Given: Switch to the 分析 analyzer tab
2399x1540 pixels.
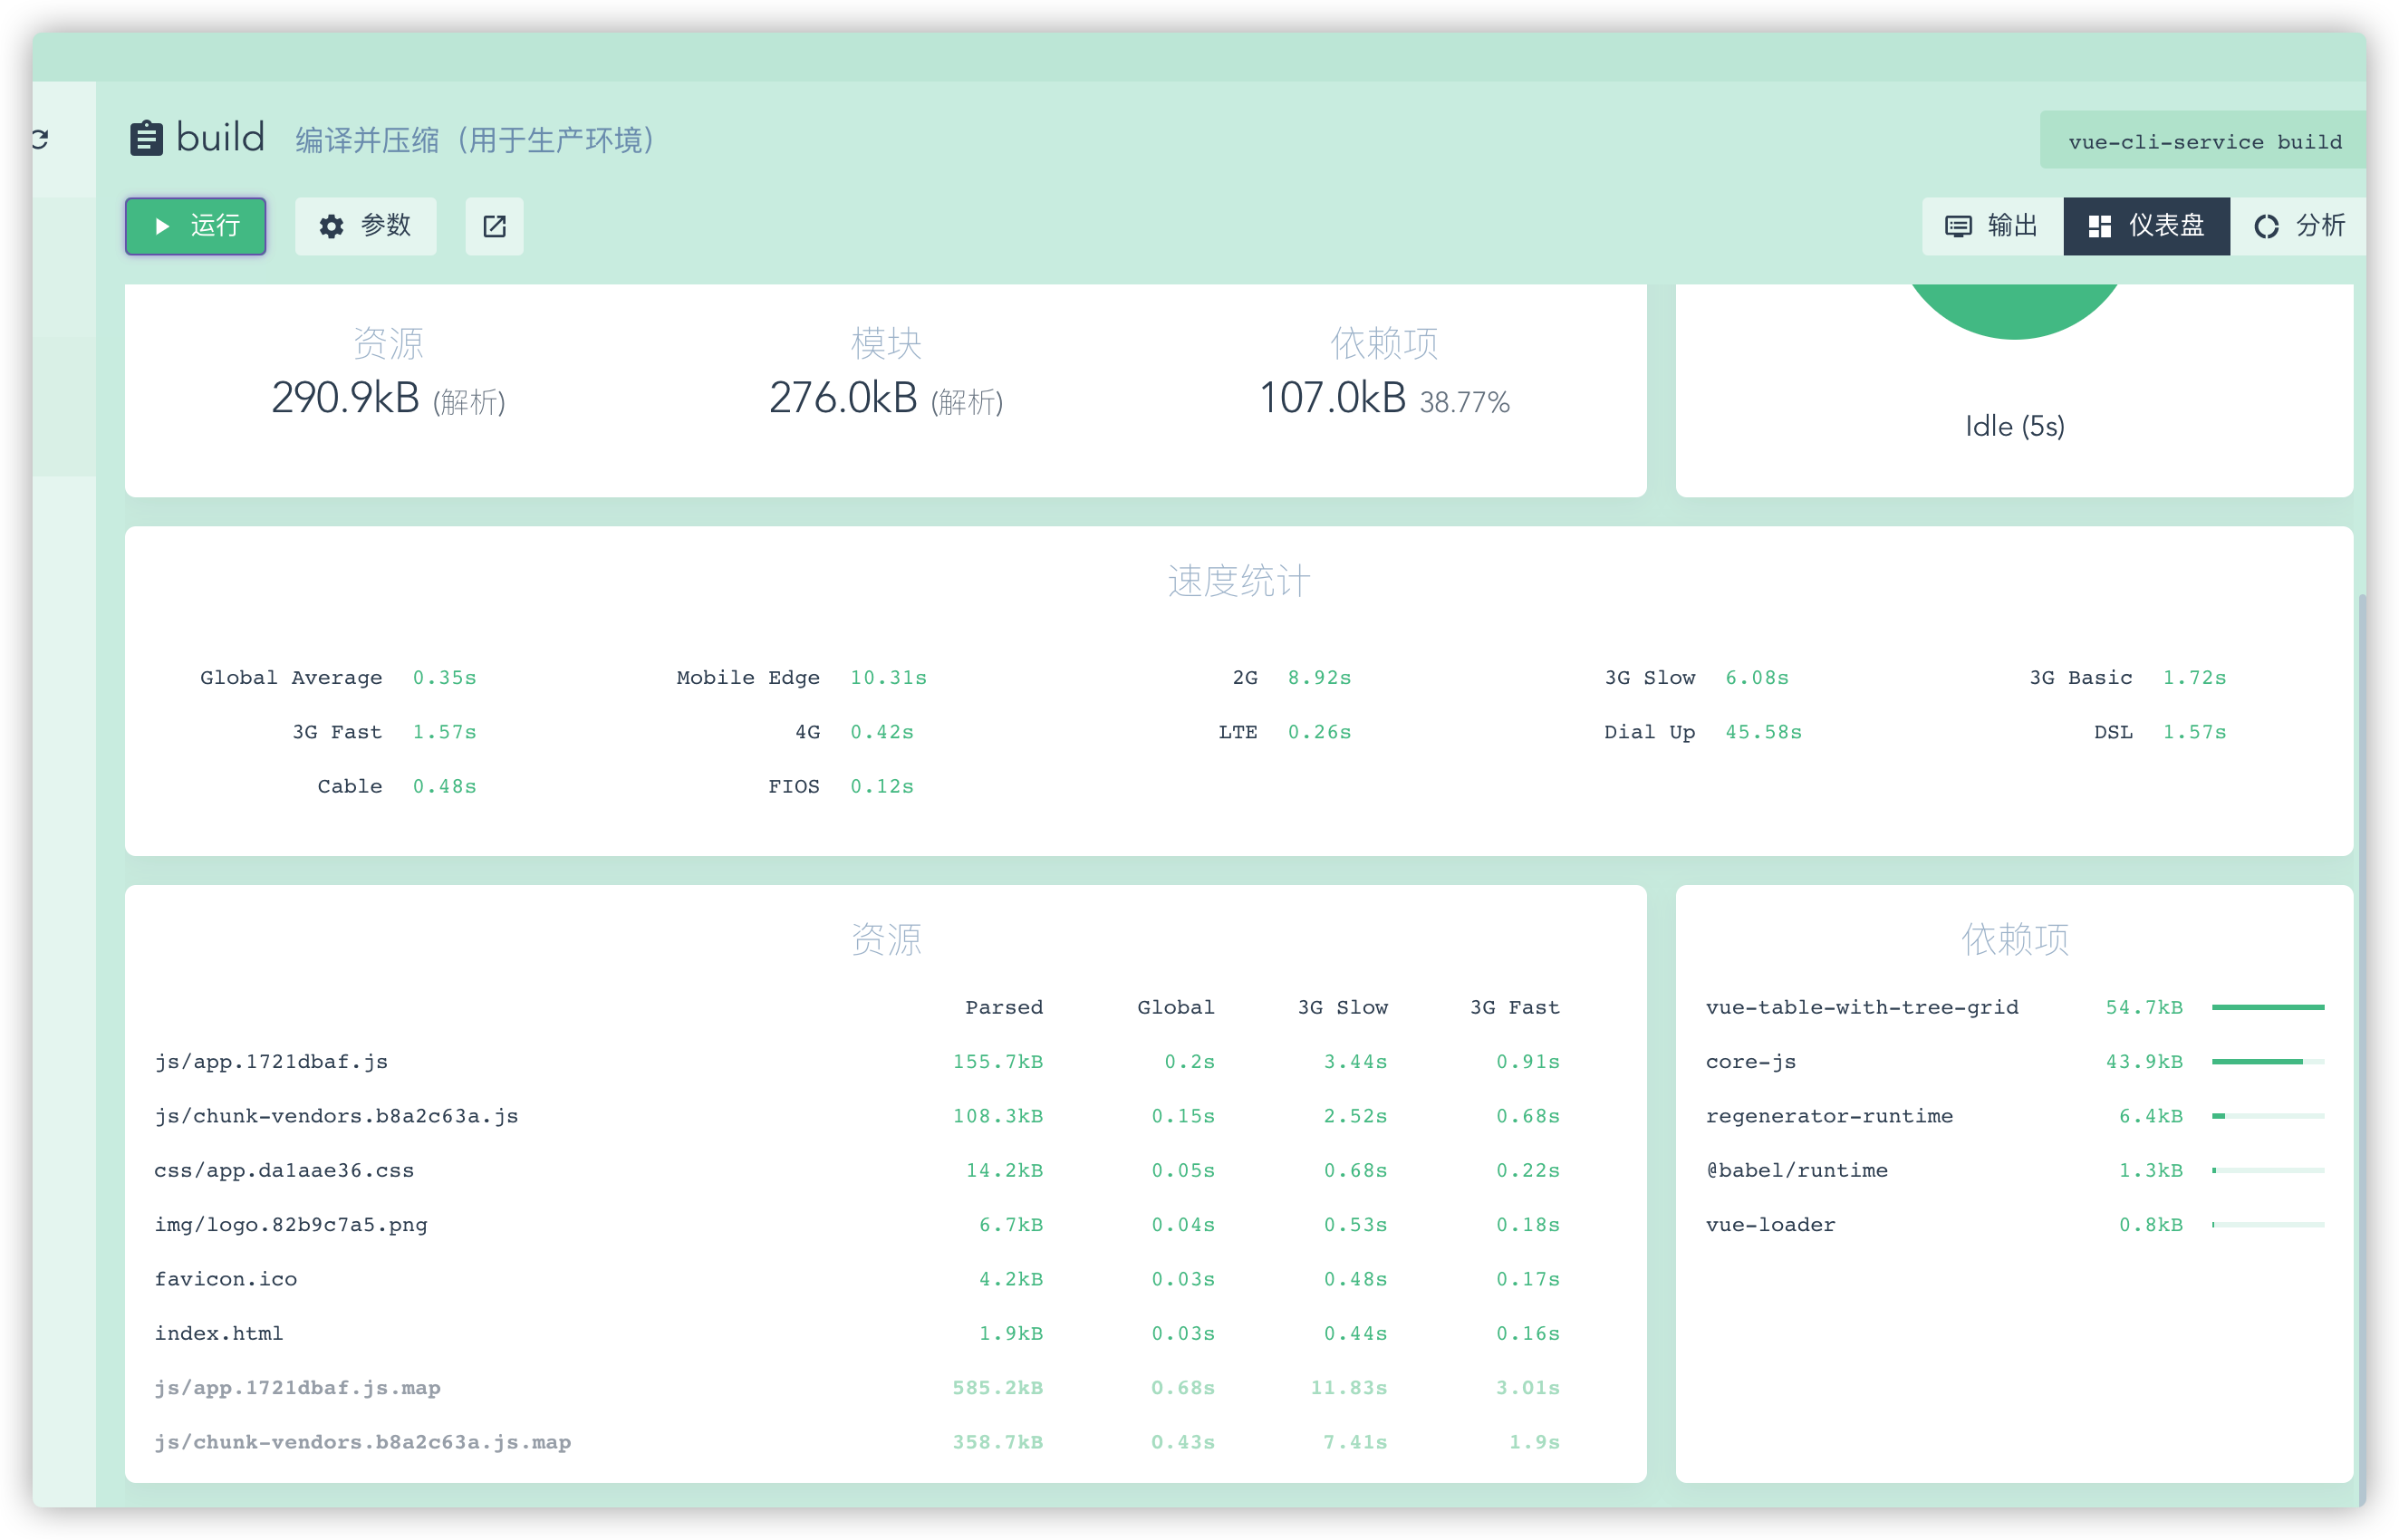Looking at the screenshot, I should point(2298,226).
